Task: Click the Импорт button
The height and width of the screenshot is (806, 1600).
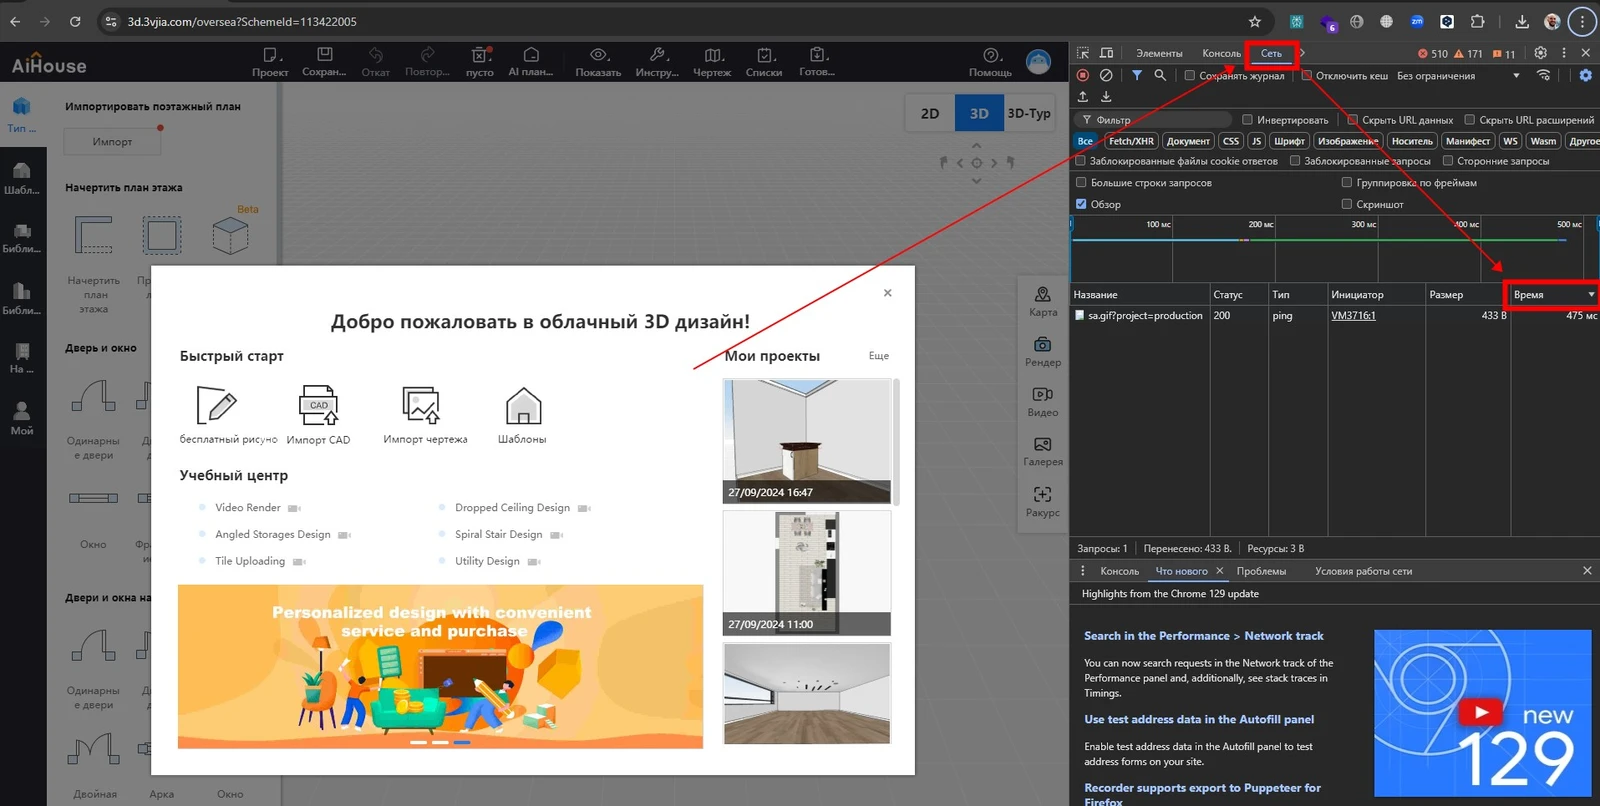Action: tap(112, 142)
